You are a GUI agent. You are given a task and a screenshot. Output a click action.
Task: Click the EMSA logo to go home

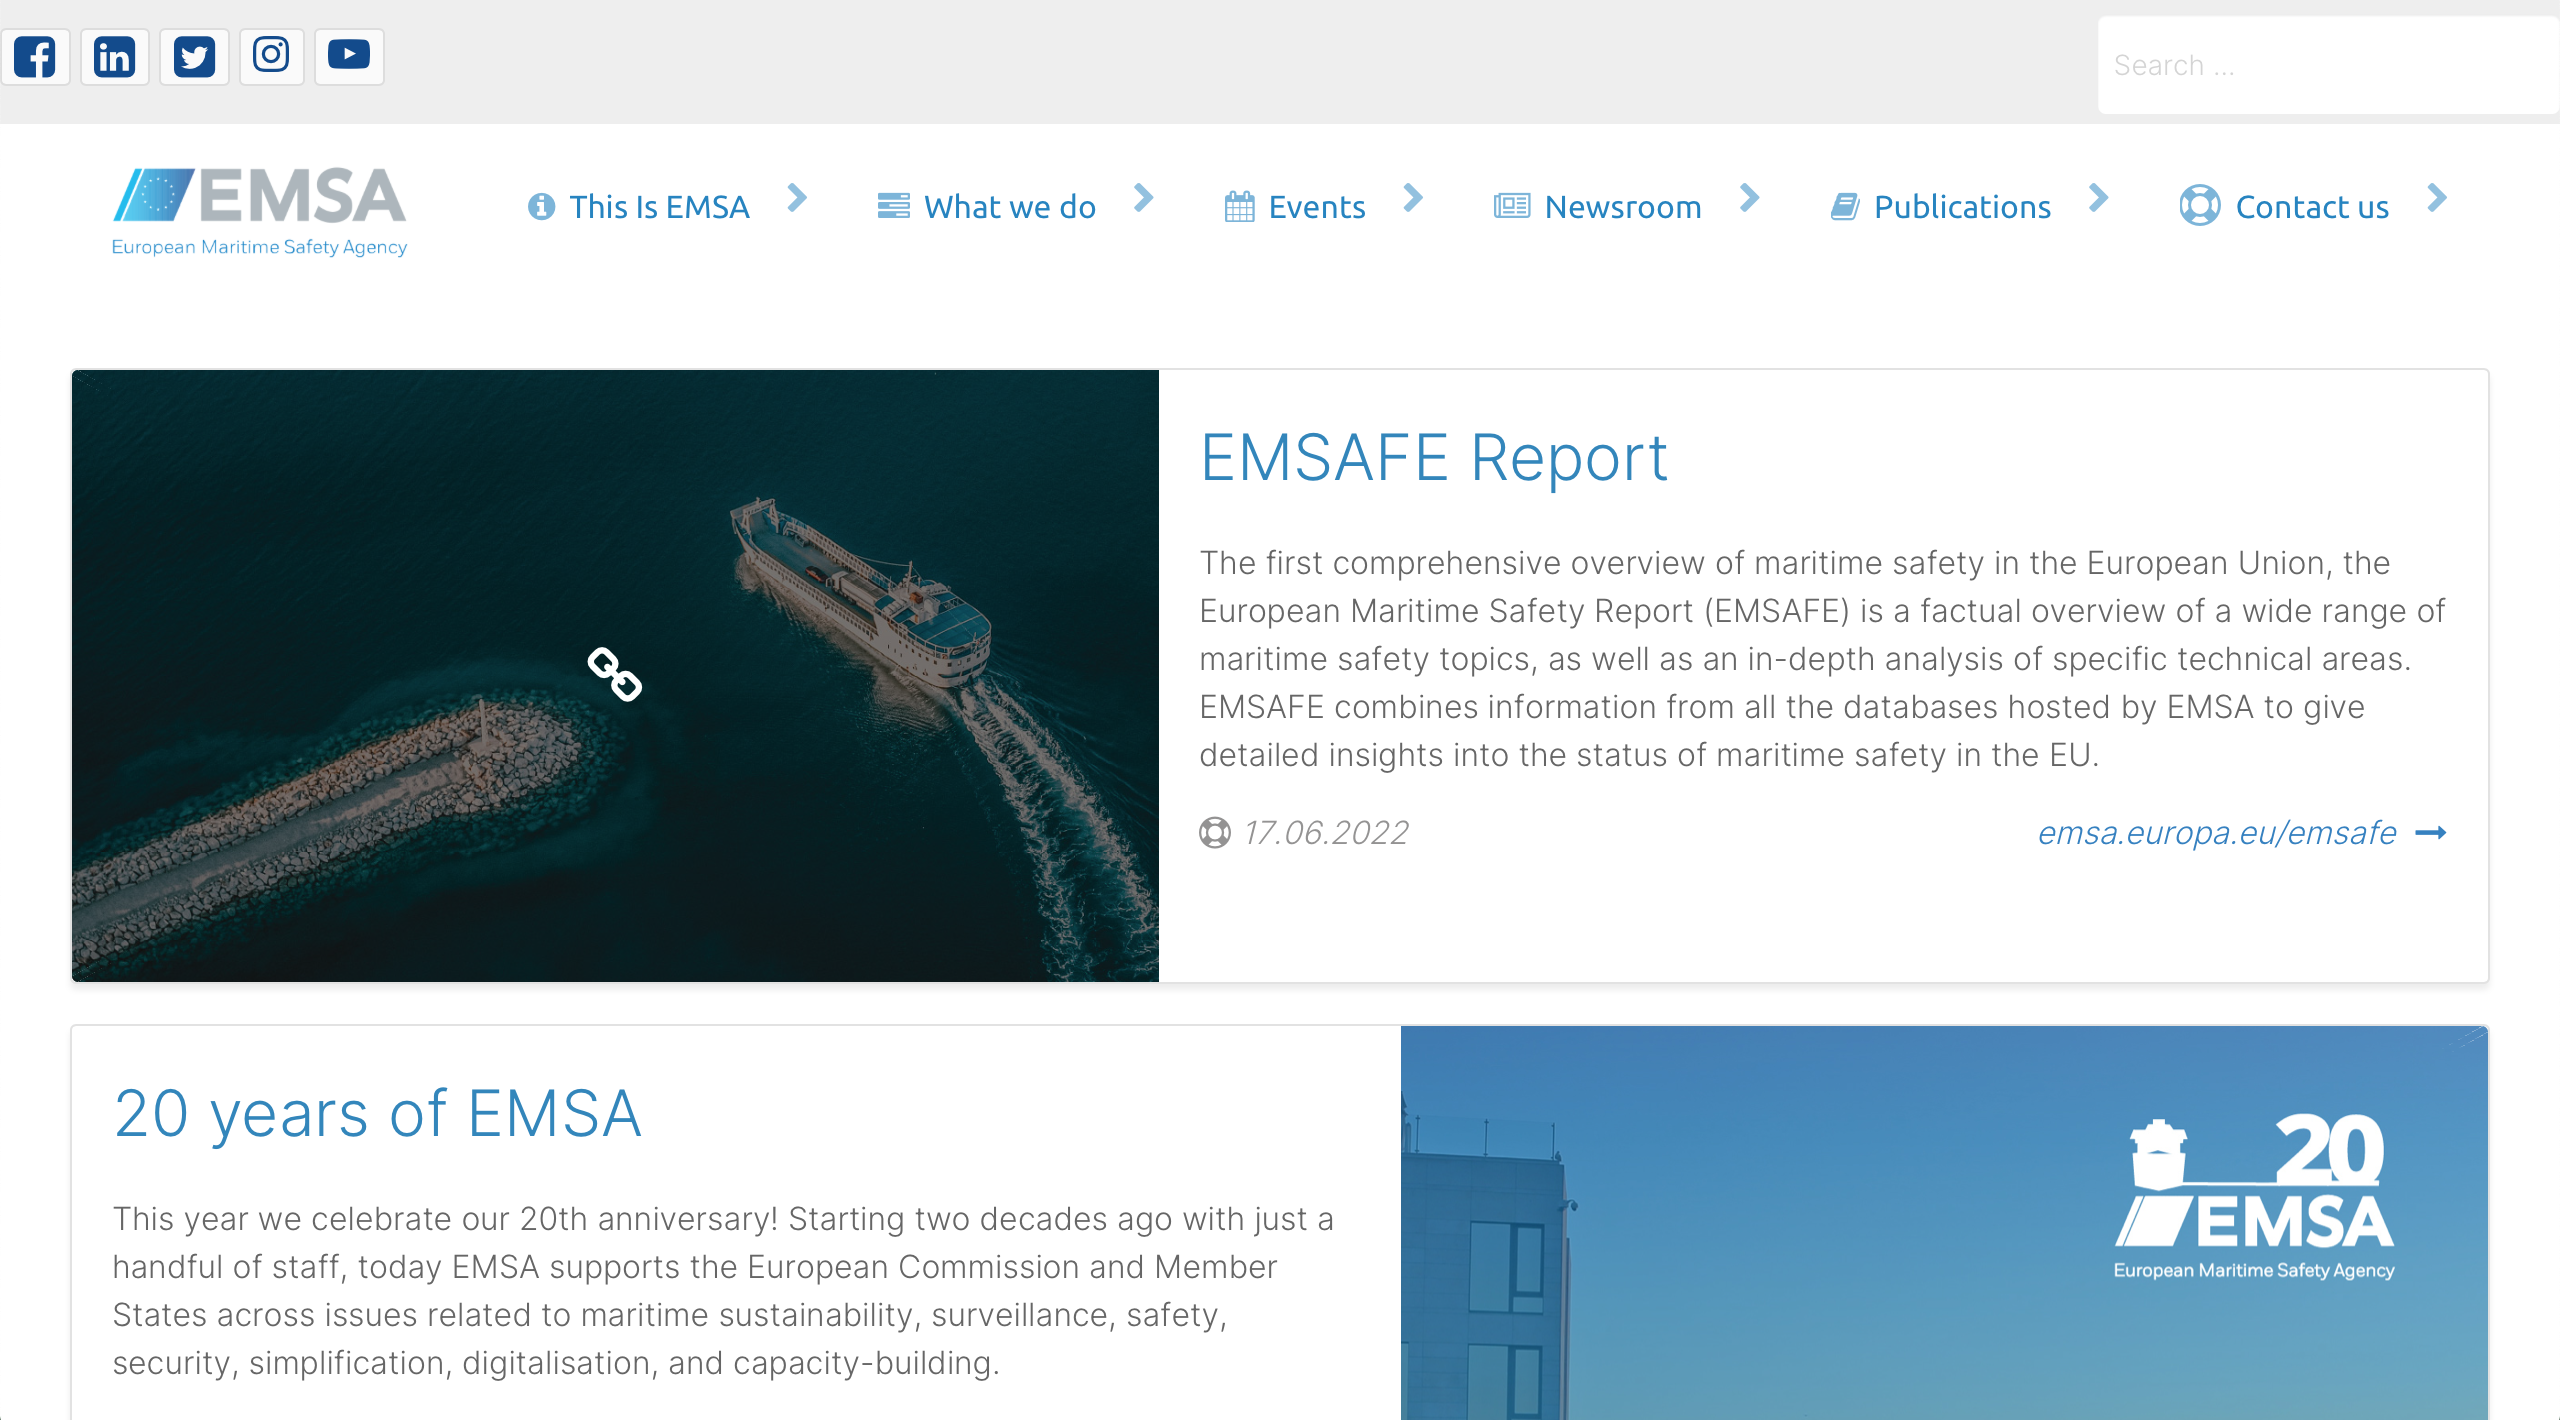(x=259, y=207)
